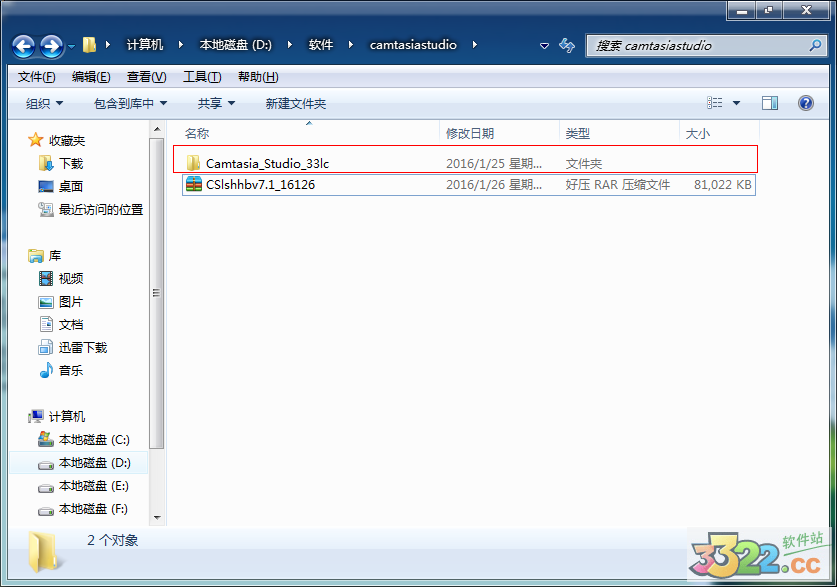Click the CSlshhbv7.1_16126 file name
Image resolution: width=837 pixels, height=587 pixels.
tap(260, 185)
